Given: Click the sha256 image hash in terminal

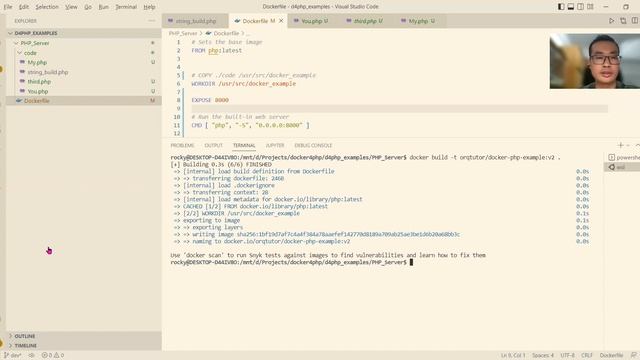Looking at the screenshot, I should pyautogui.click(x=348, y=234).
